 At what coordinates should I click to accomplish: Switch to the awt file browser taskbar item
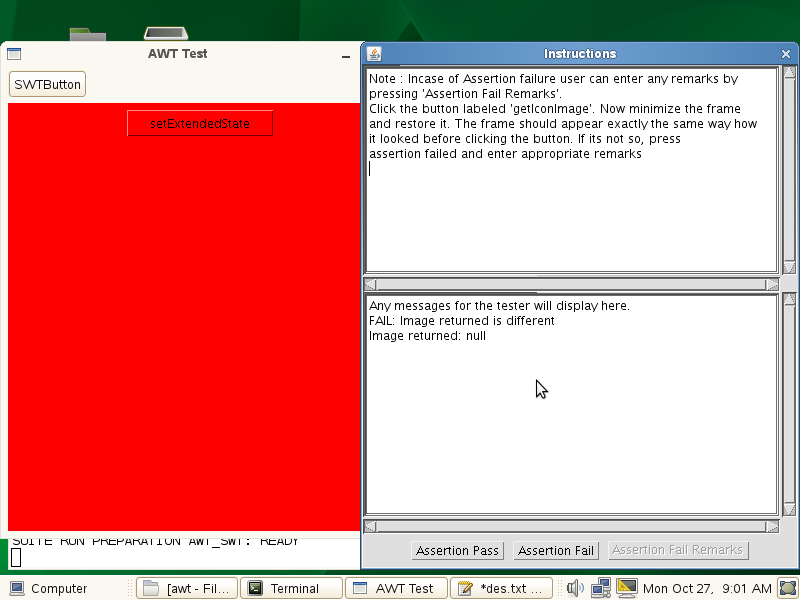coord(188,588)
